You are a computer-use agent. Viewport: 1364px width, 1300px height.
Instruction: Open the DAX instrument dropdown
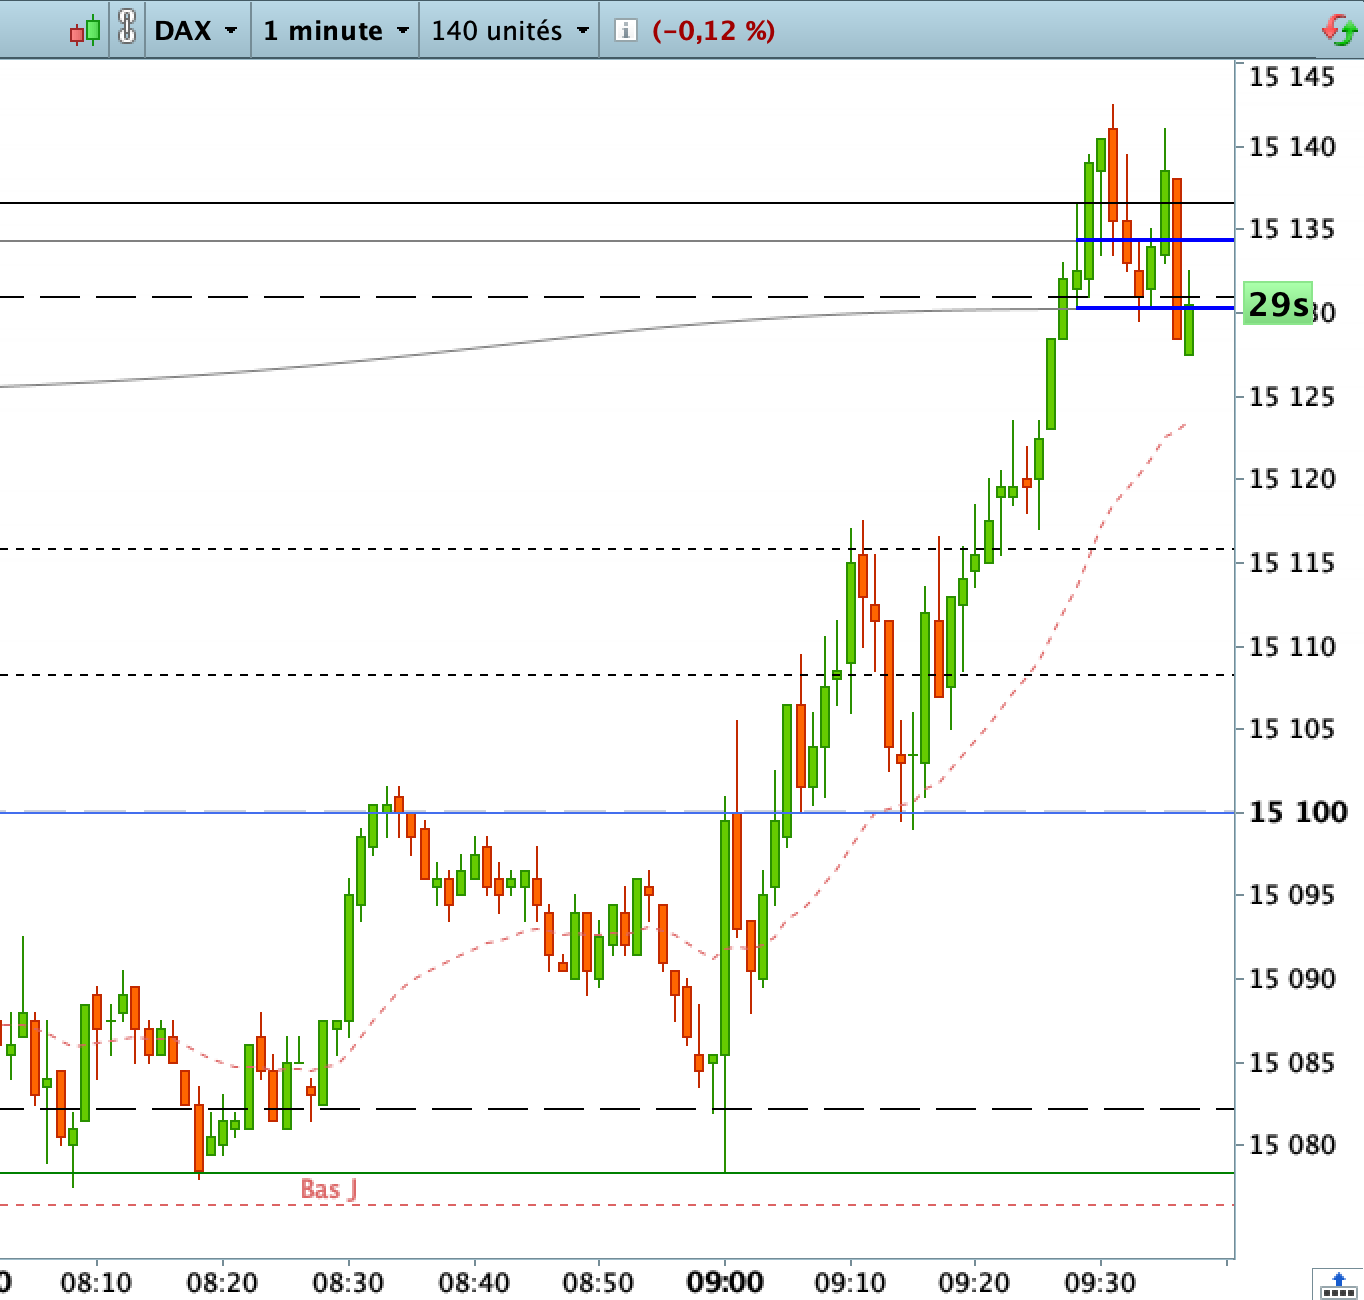click(196, 31)
